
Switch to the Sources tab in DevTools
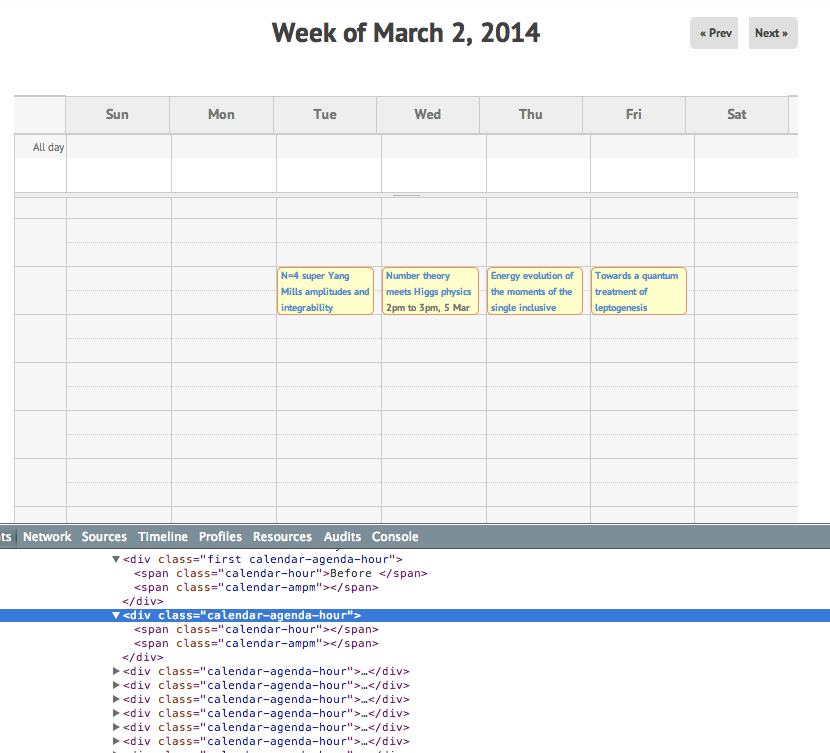pyautogui.click(x=104, y=537)
